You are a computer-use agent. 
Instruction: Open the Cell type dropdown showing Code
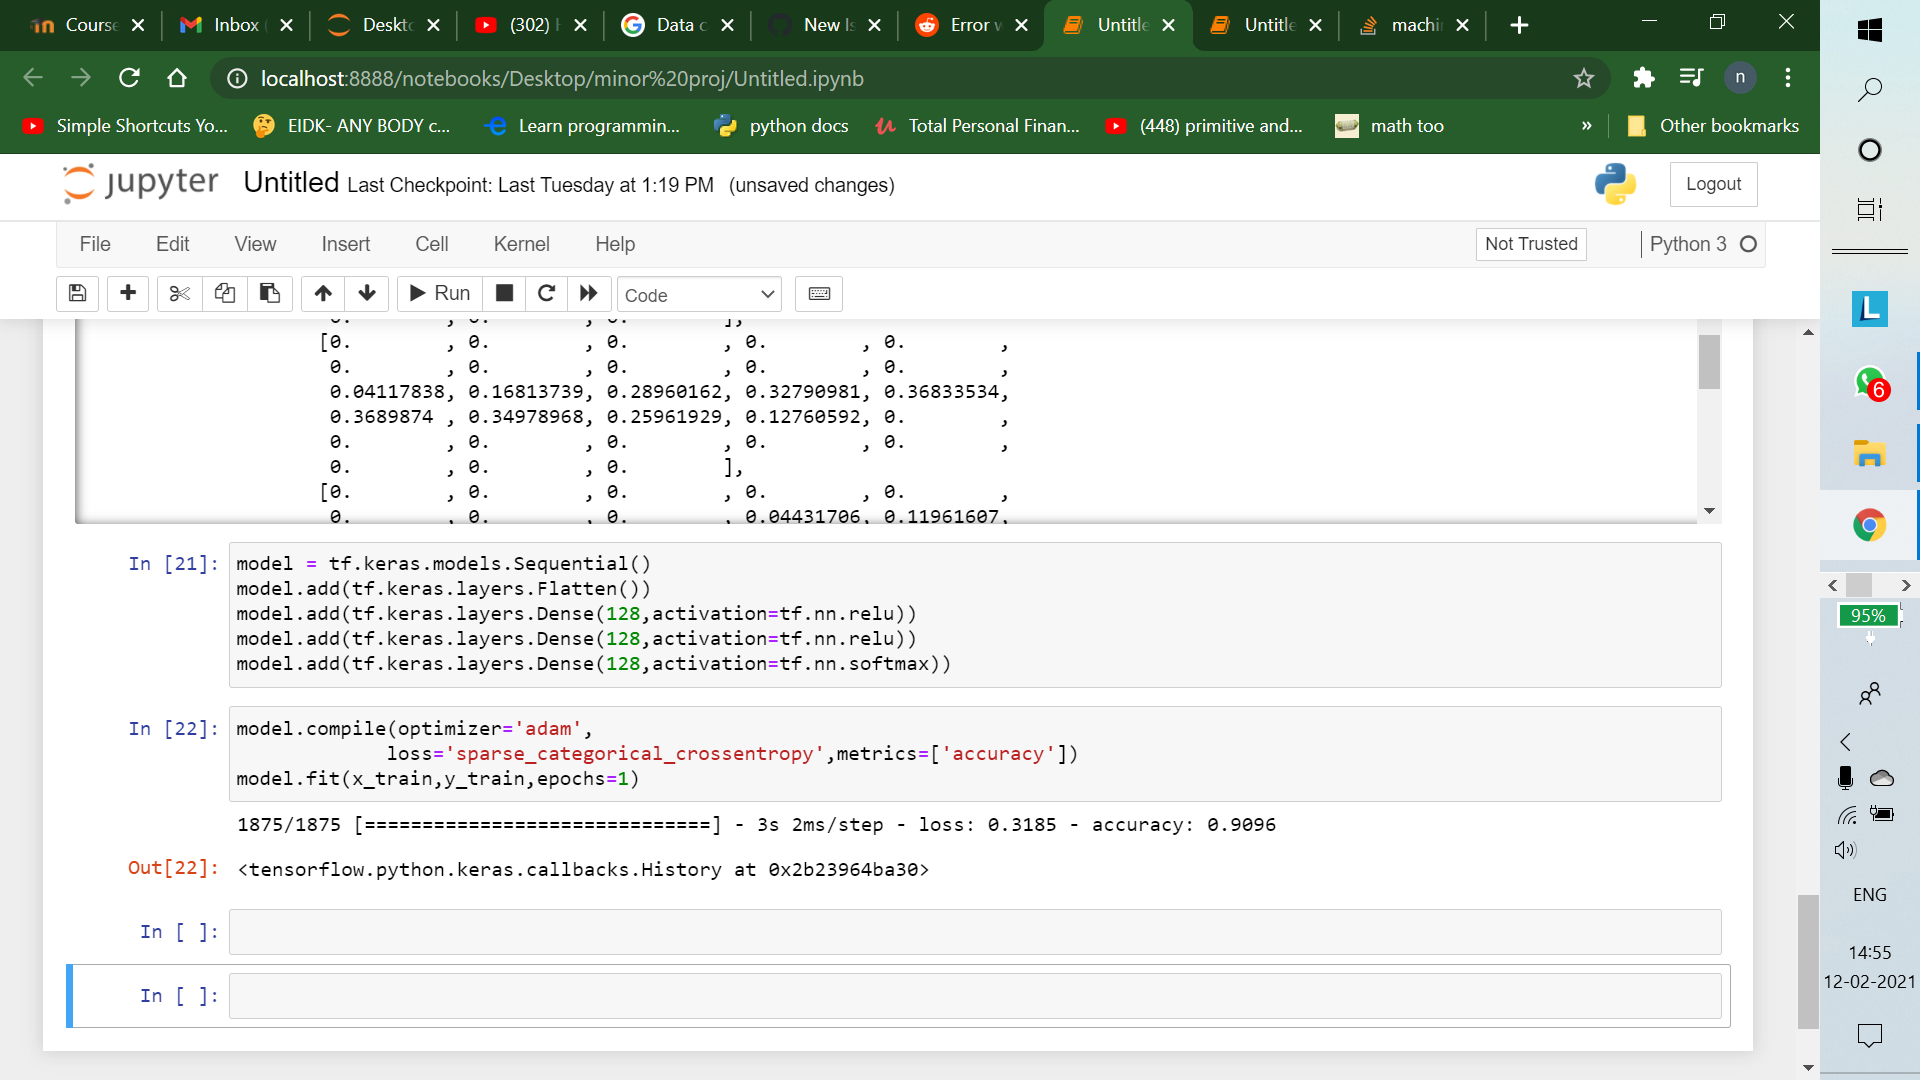tap(699, 294)
